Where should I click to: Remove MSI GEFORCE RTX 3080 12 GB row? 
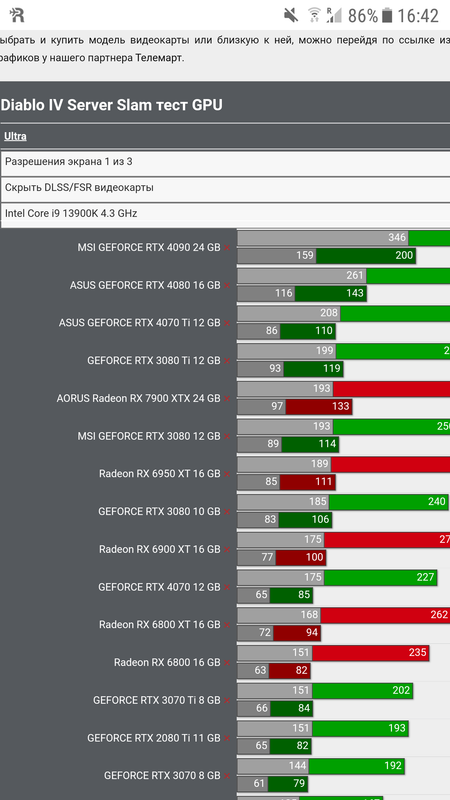point(227,436)
